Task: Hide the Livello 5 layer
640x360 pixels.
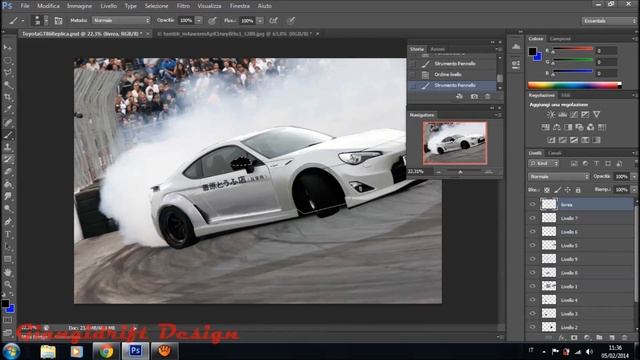Action: point(532,245)
